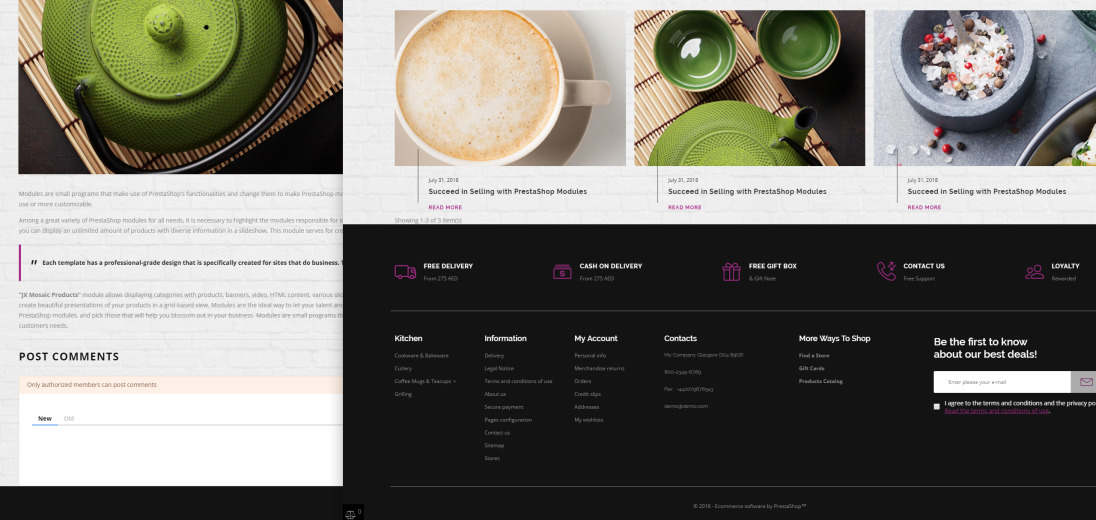This screenshot has width=1096, height=520.
Task: Expand the Coffee Mugs & Teacups submenu
Action: (x=454, y=381)
